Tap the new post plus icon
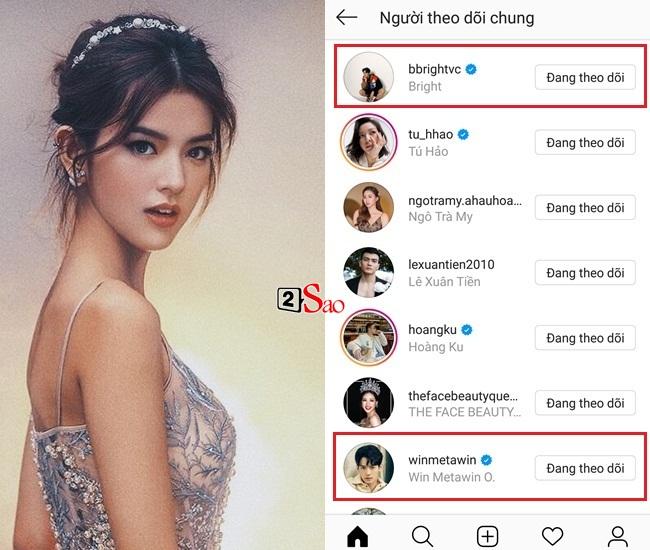Screen dimensions: 650x550 pyautogui.click(x=488, y=536)
